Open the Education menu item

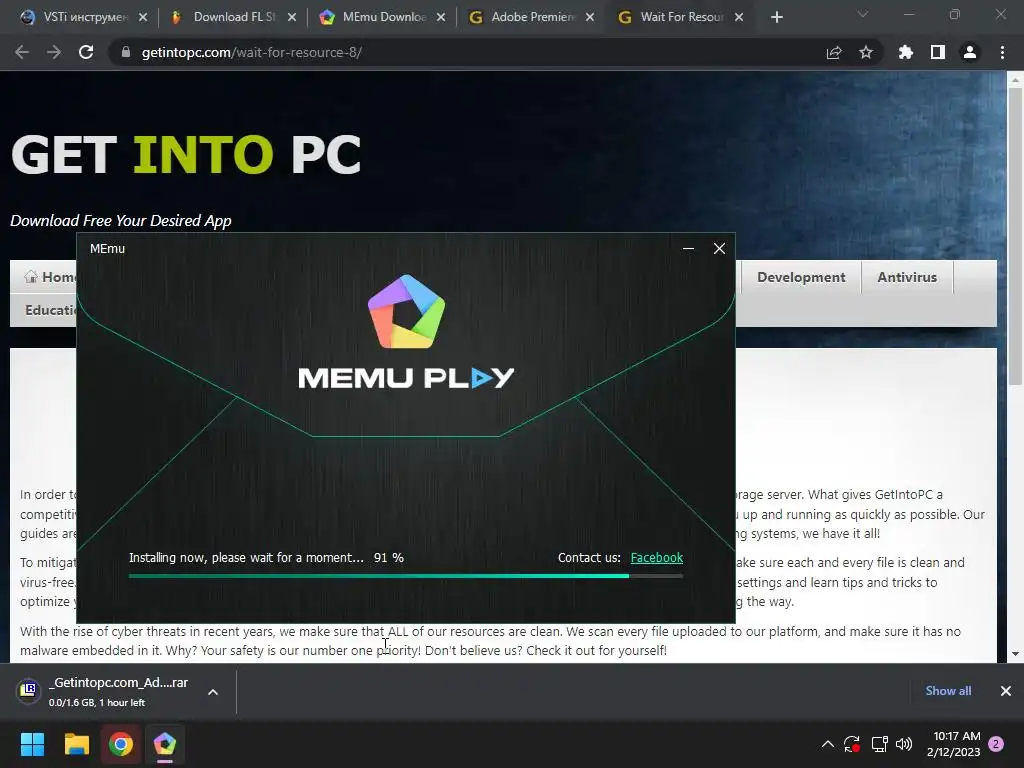tap(50, 310)
